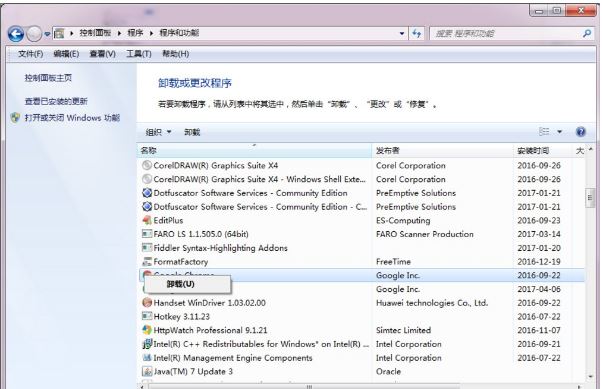The width and height of the screenshot is (602, 389).
Task: Click the Intel C++ Redistributables icon
Action: point(147,344)
